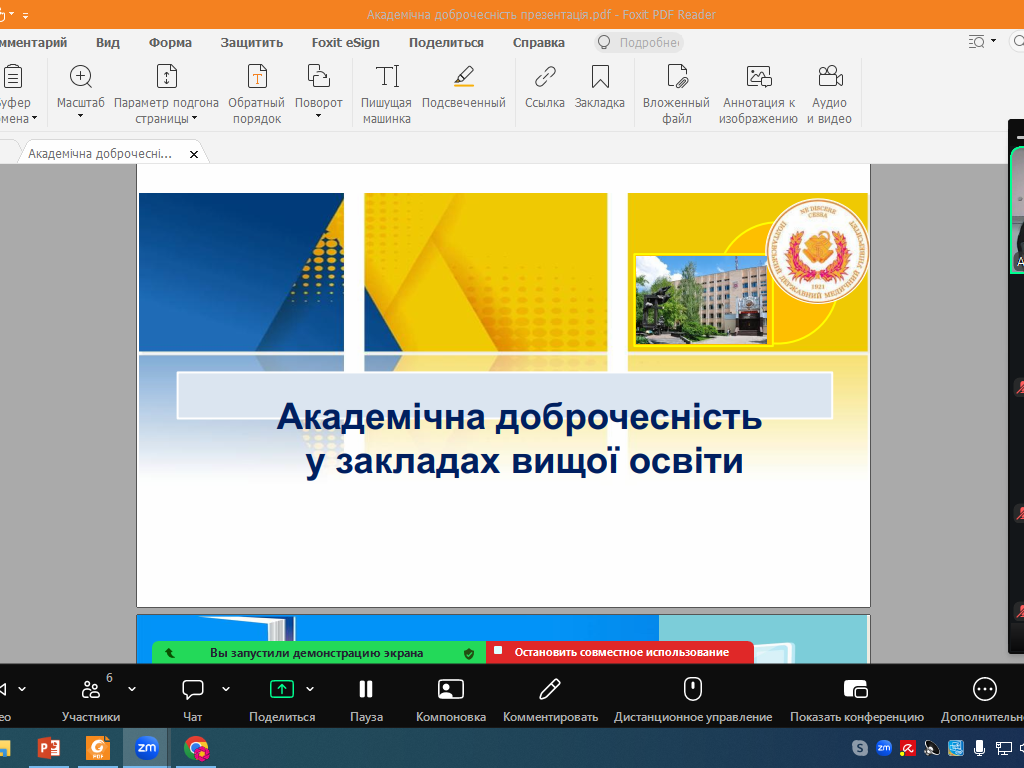Click the university emblem logo
The width and height of the screenshot is (1024, 768).
coord(817,251)
